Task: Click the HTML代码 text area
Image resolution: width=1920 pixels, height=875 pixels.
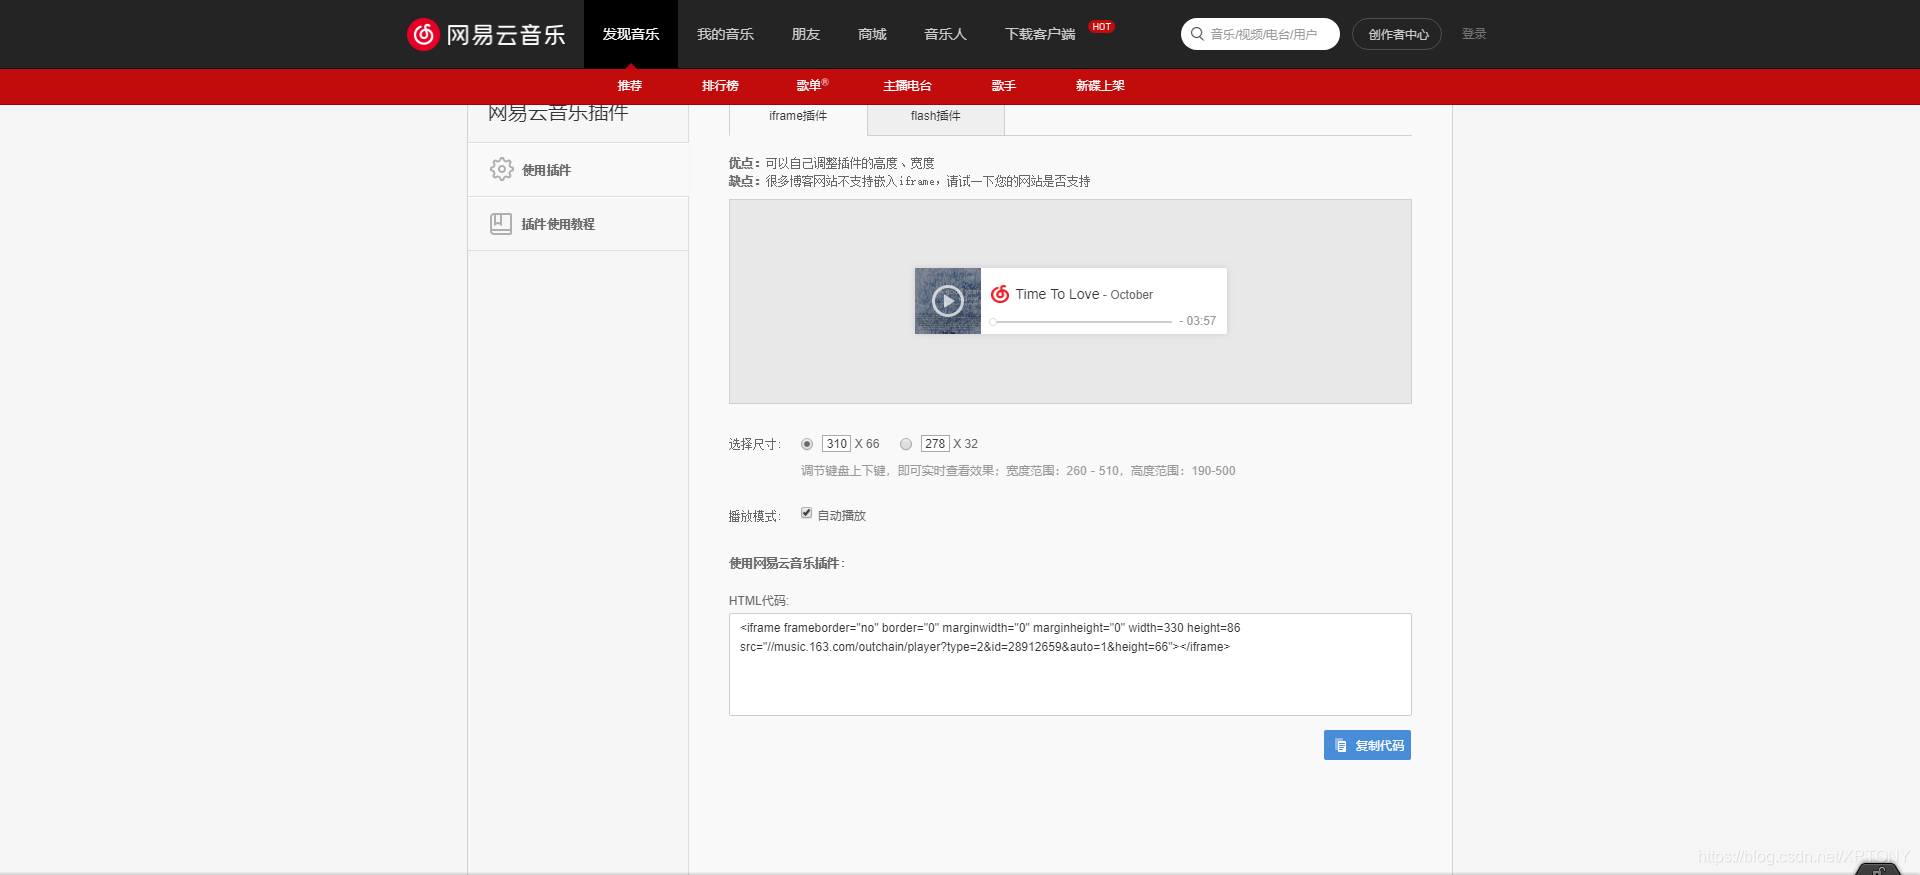Action: pos(1070,664)
